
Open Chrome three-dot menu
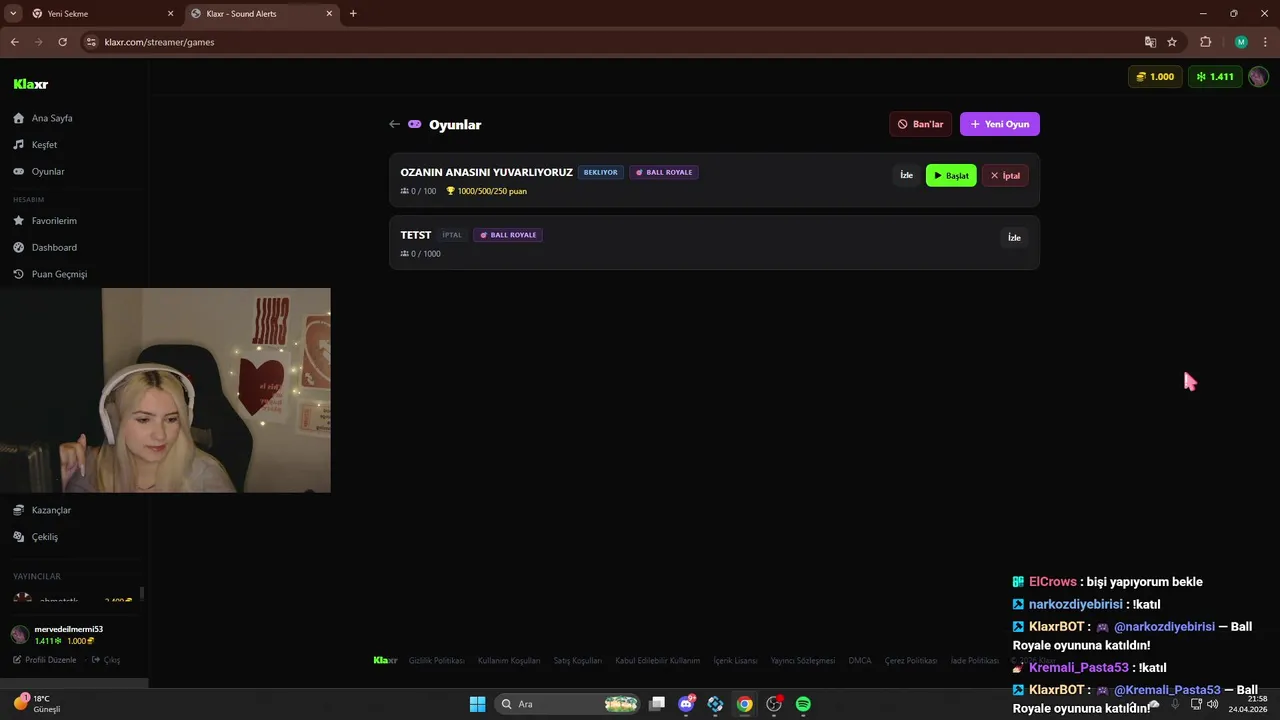1265,42
